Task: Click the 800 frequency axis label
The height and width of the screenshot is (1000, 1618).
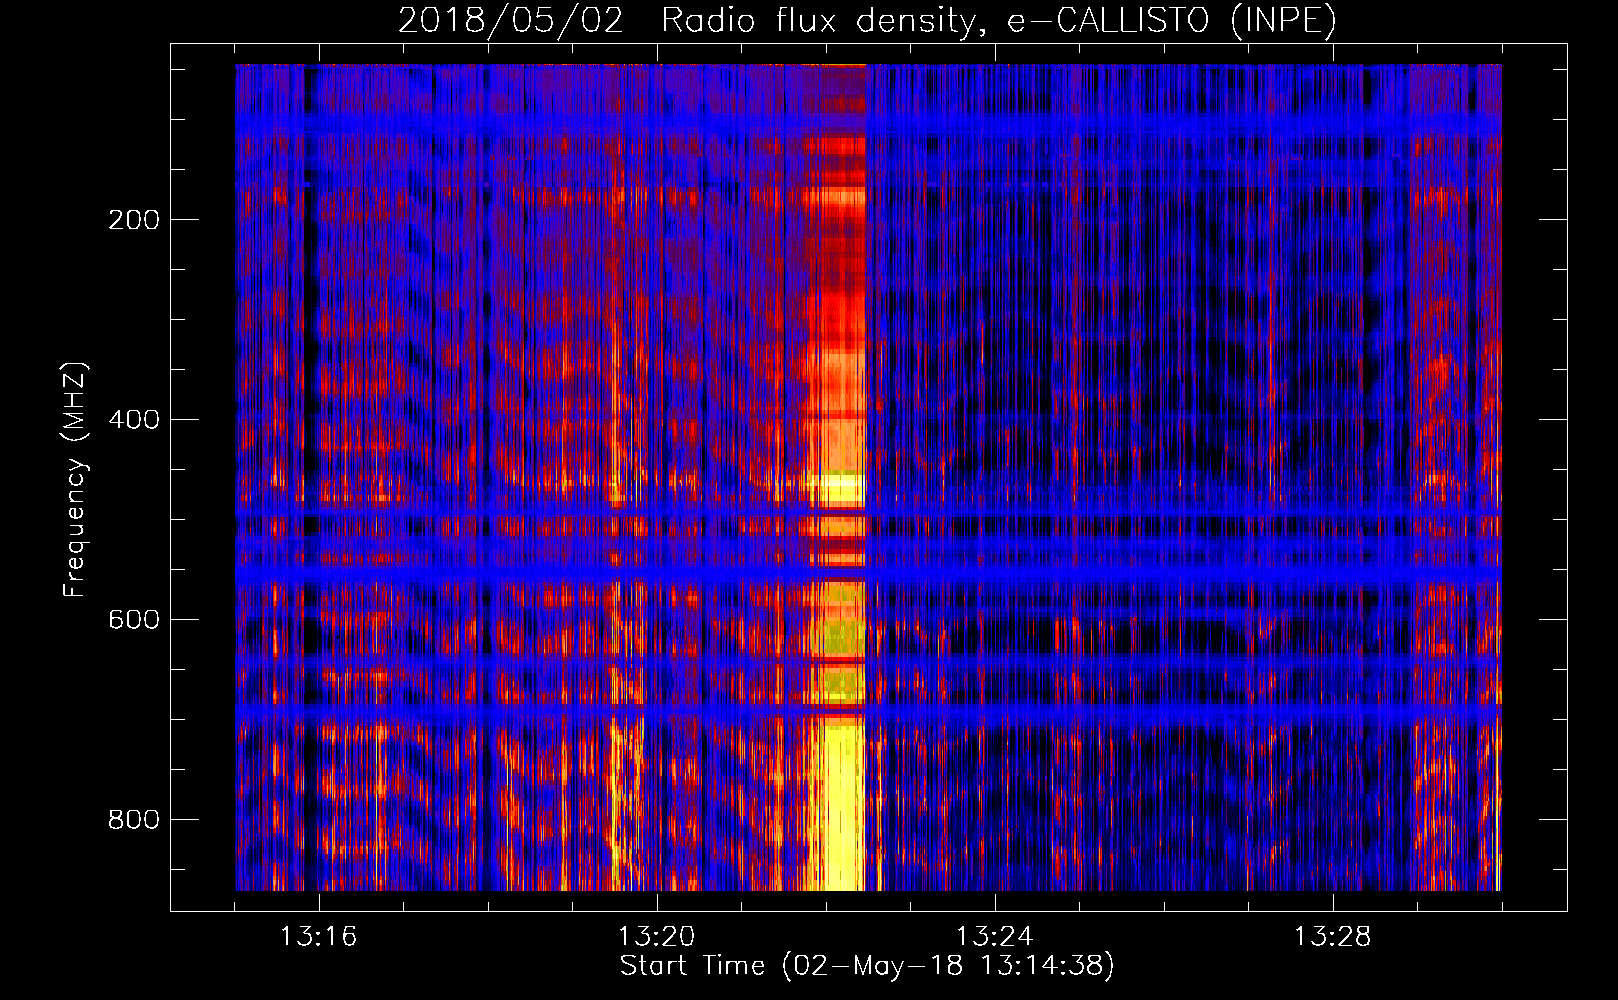Action: pyautogui.click(x=134, y=820)
